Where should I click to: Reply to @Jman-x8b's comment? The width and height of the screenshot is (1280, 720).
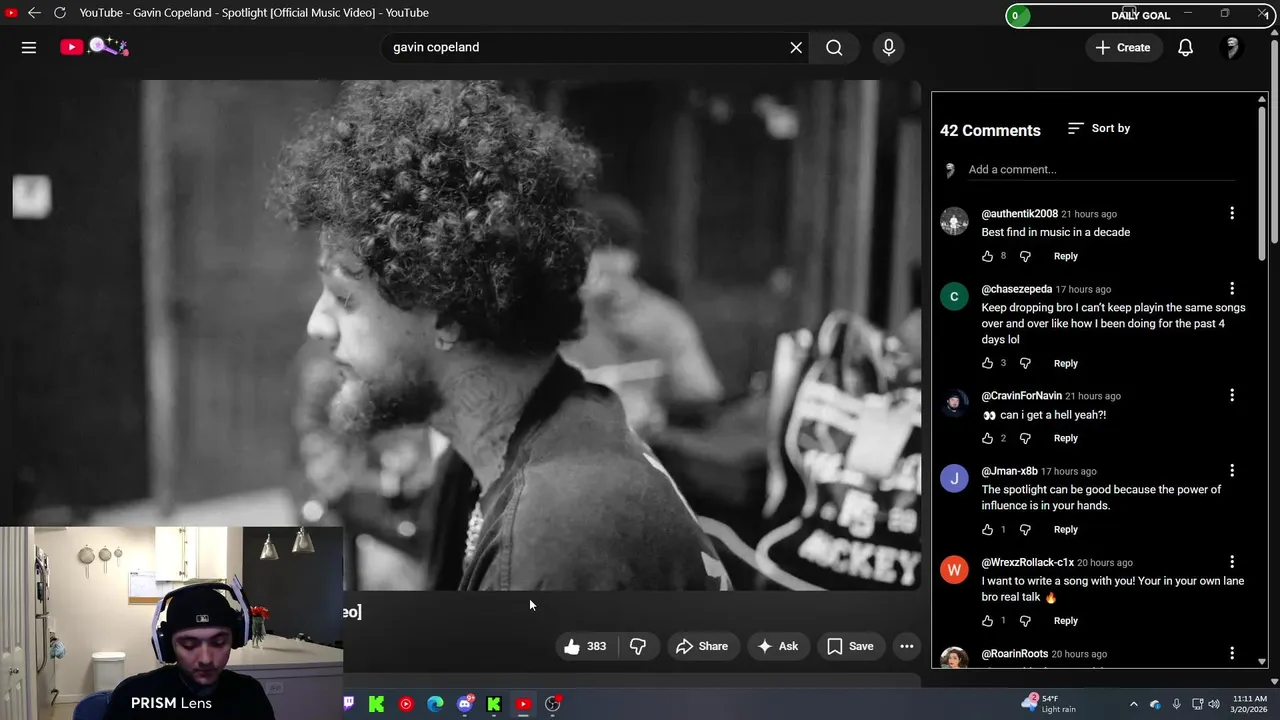(1066, 529)
